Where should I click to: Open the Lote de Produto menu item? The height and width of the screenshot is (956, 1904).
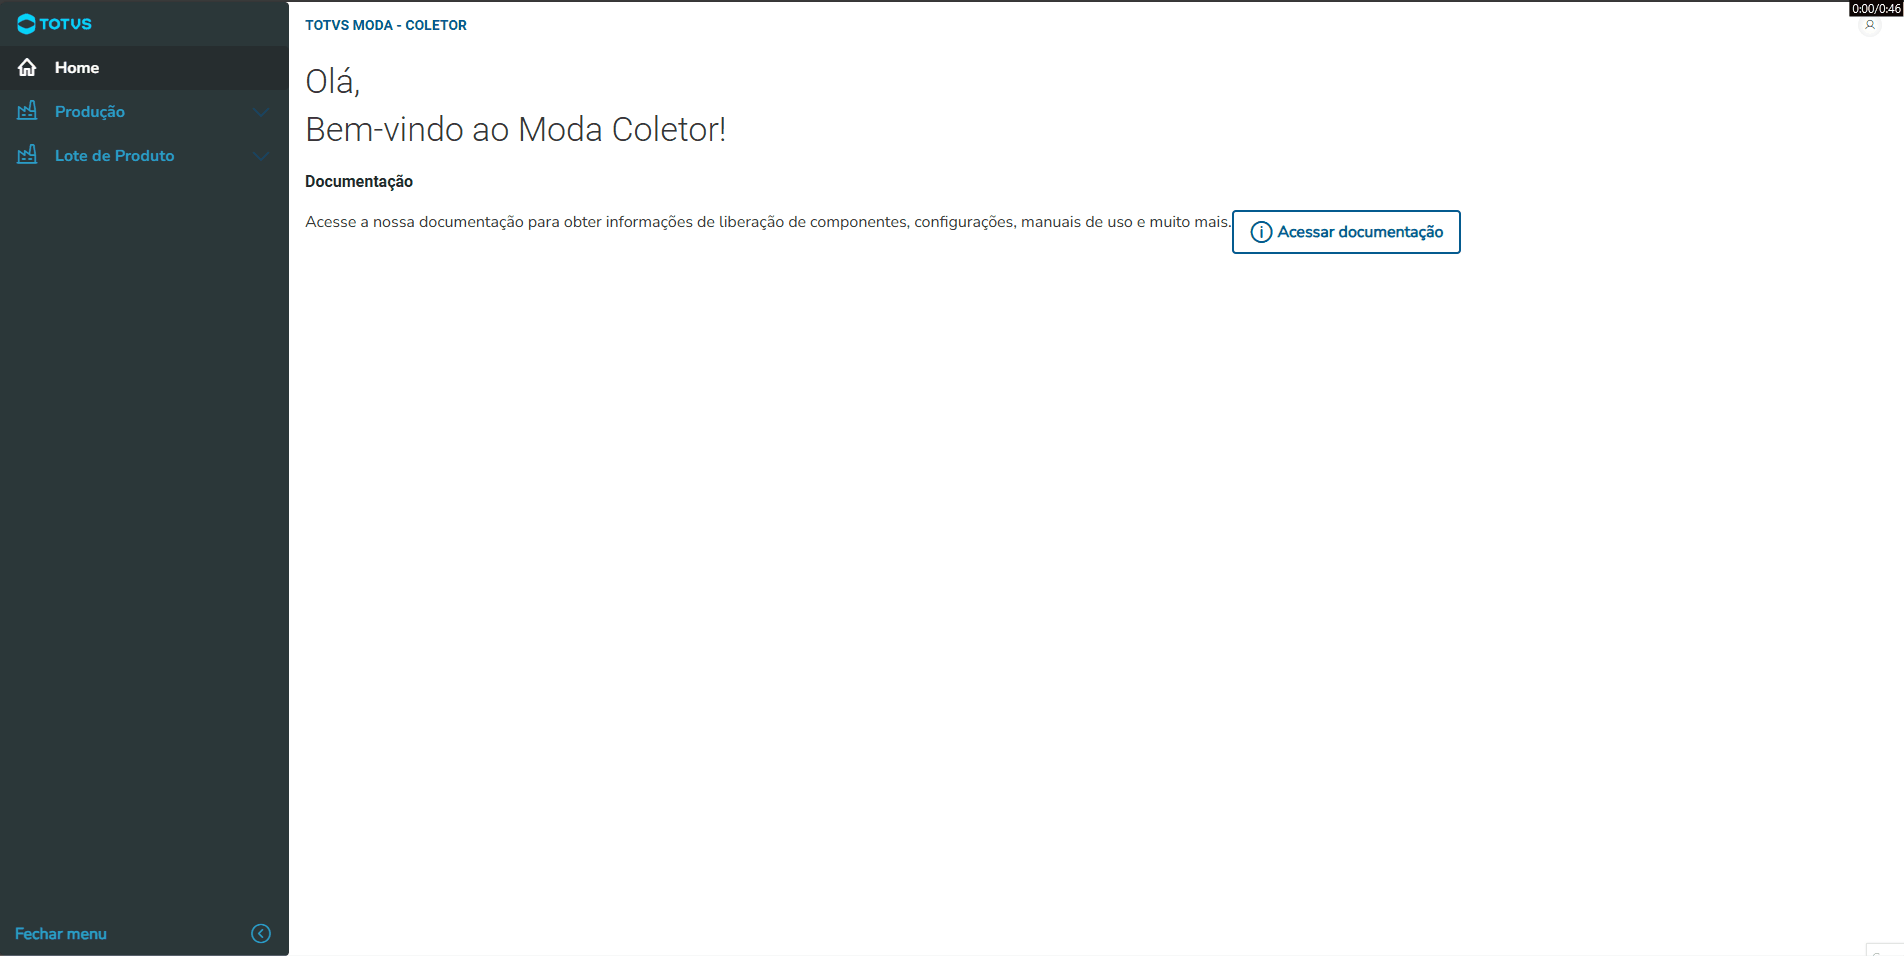point(144,156)
